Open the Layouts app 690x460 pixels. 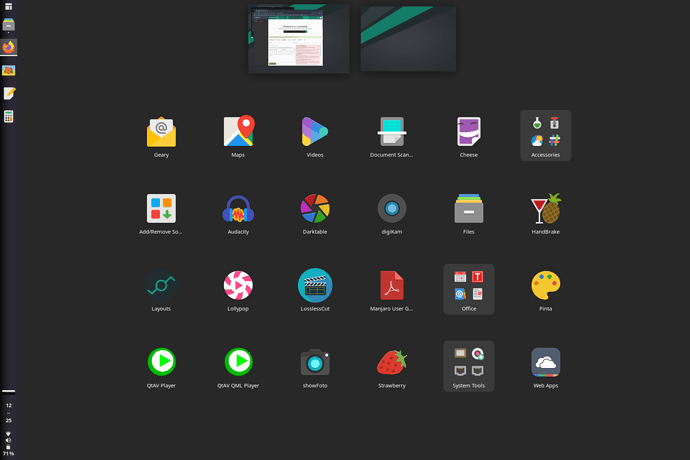click(x=161, y=290)
